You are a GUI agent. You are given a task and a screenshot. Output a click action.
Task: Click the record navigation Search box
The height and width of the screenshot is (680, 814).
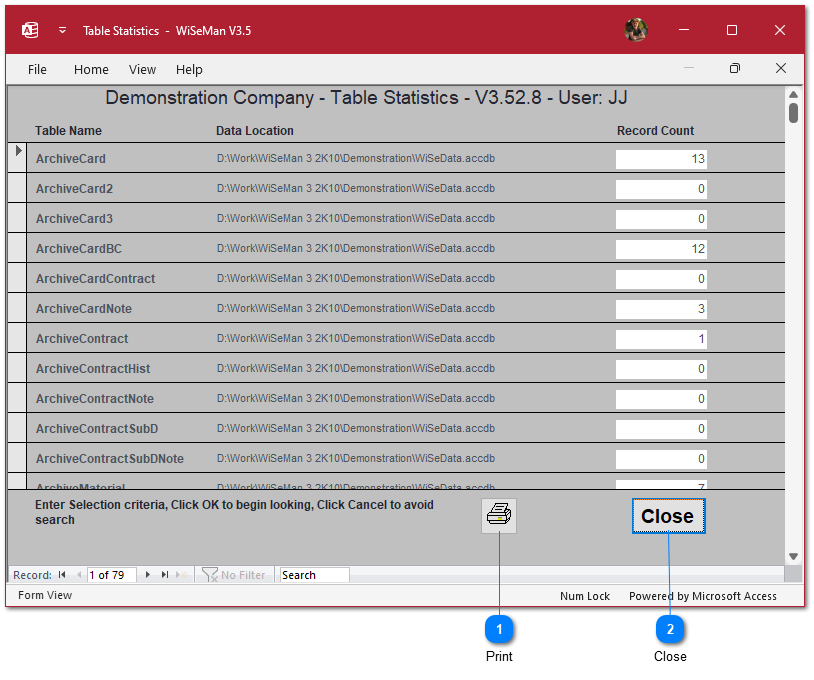[314, 575]
